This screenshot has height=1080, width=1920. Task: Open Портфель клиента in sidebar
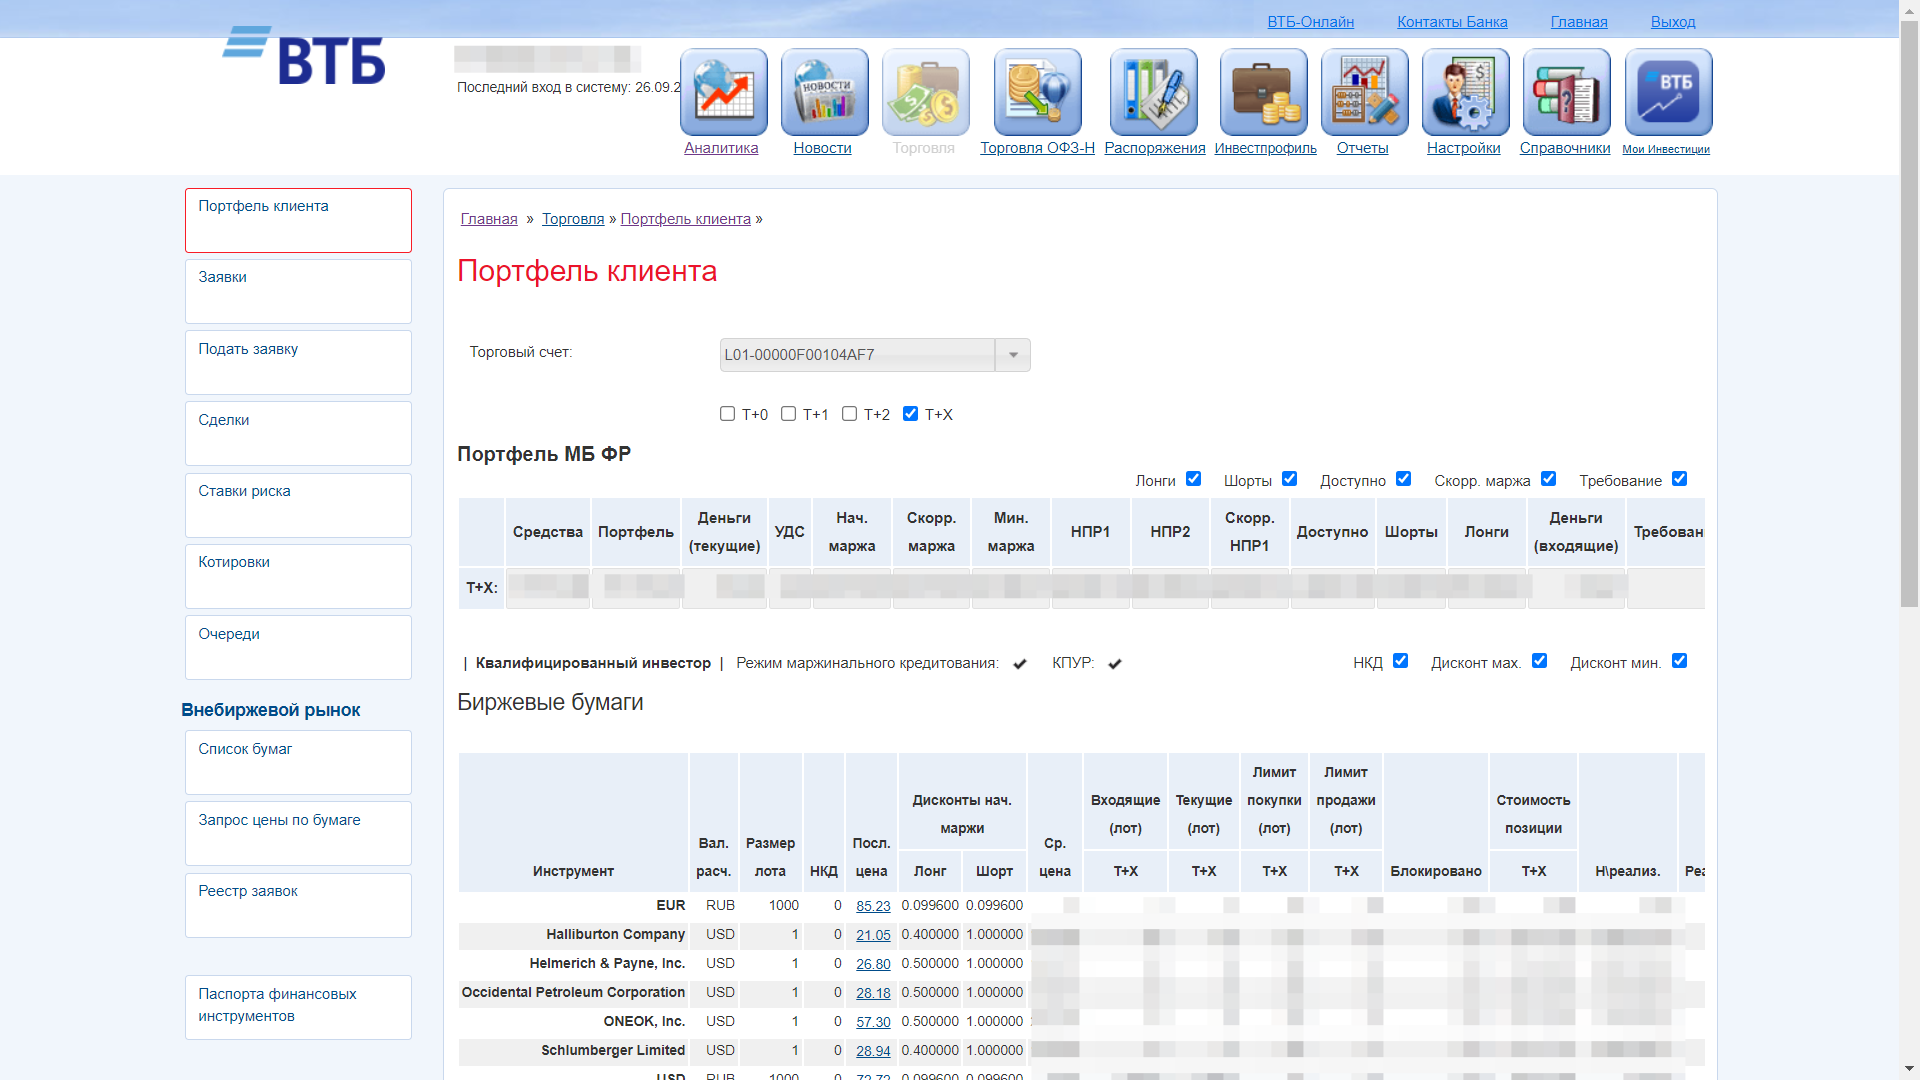coord(298,220)
